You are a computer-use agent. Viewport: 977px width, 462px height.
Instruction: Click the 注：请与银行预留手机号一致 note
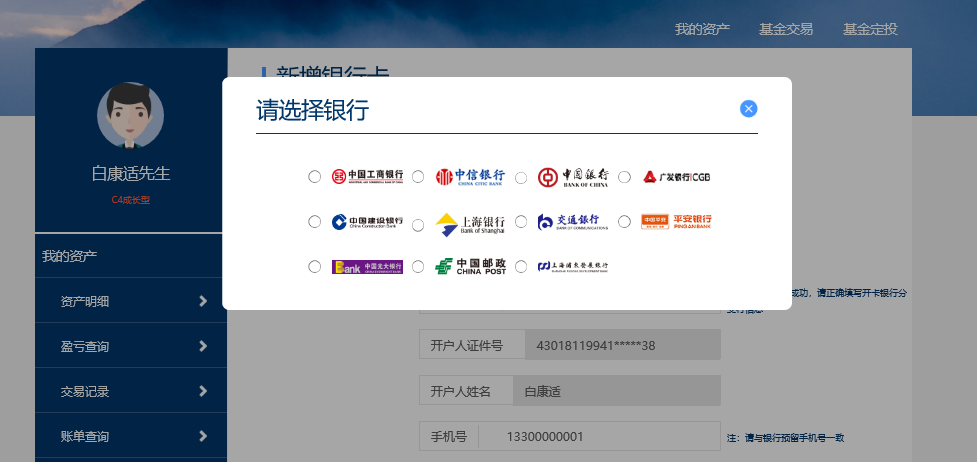(x=785, y=438)
